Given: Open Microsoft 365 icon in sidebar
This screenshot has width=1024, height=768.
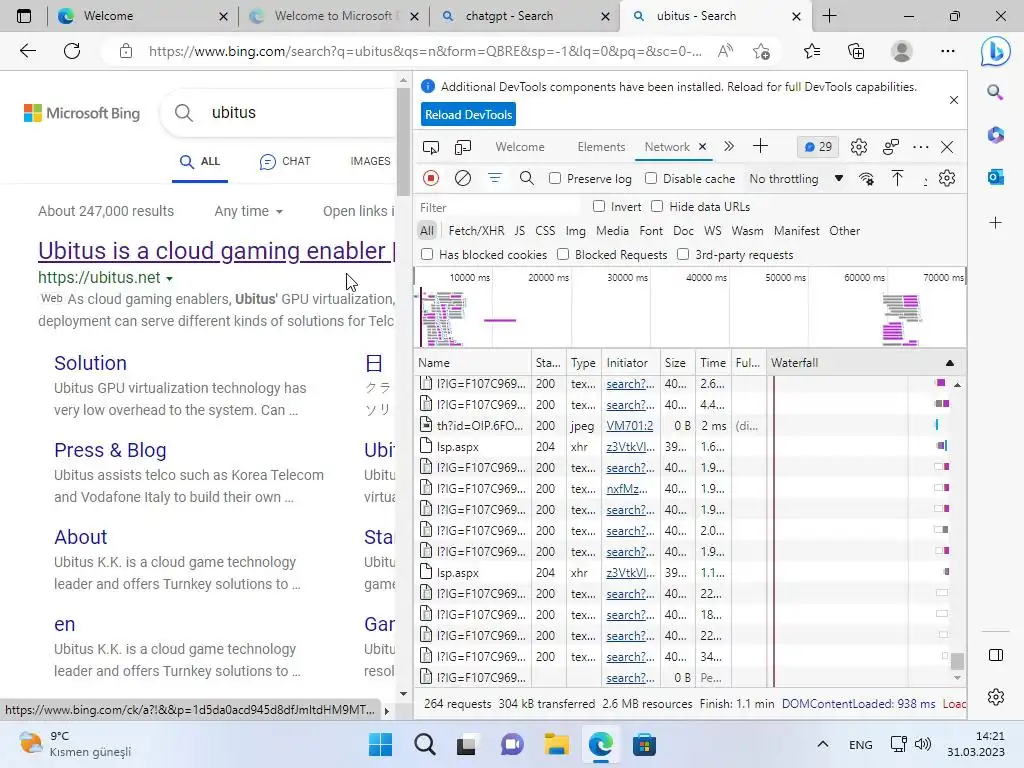Looking at the screenshot, I should [995, 135].
